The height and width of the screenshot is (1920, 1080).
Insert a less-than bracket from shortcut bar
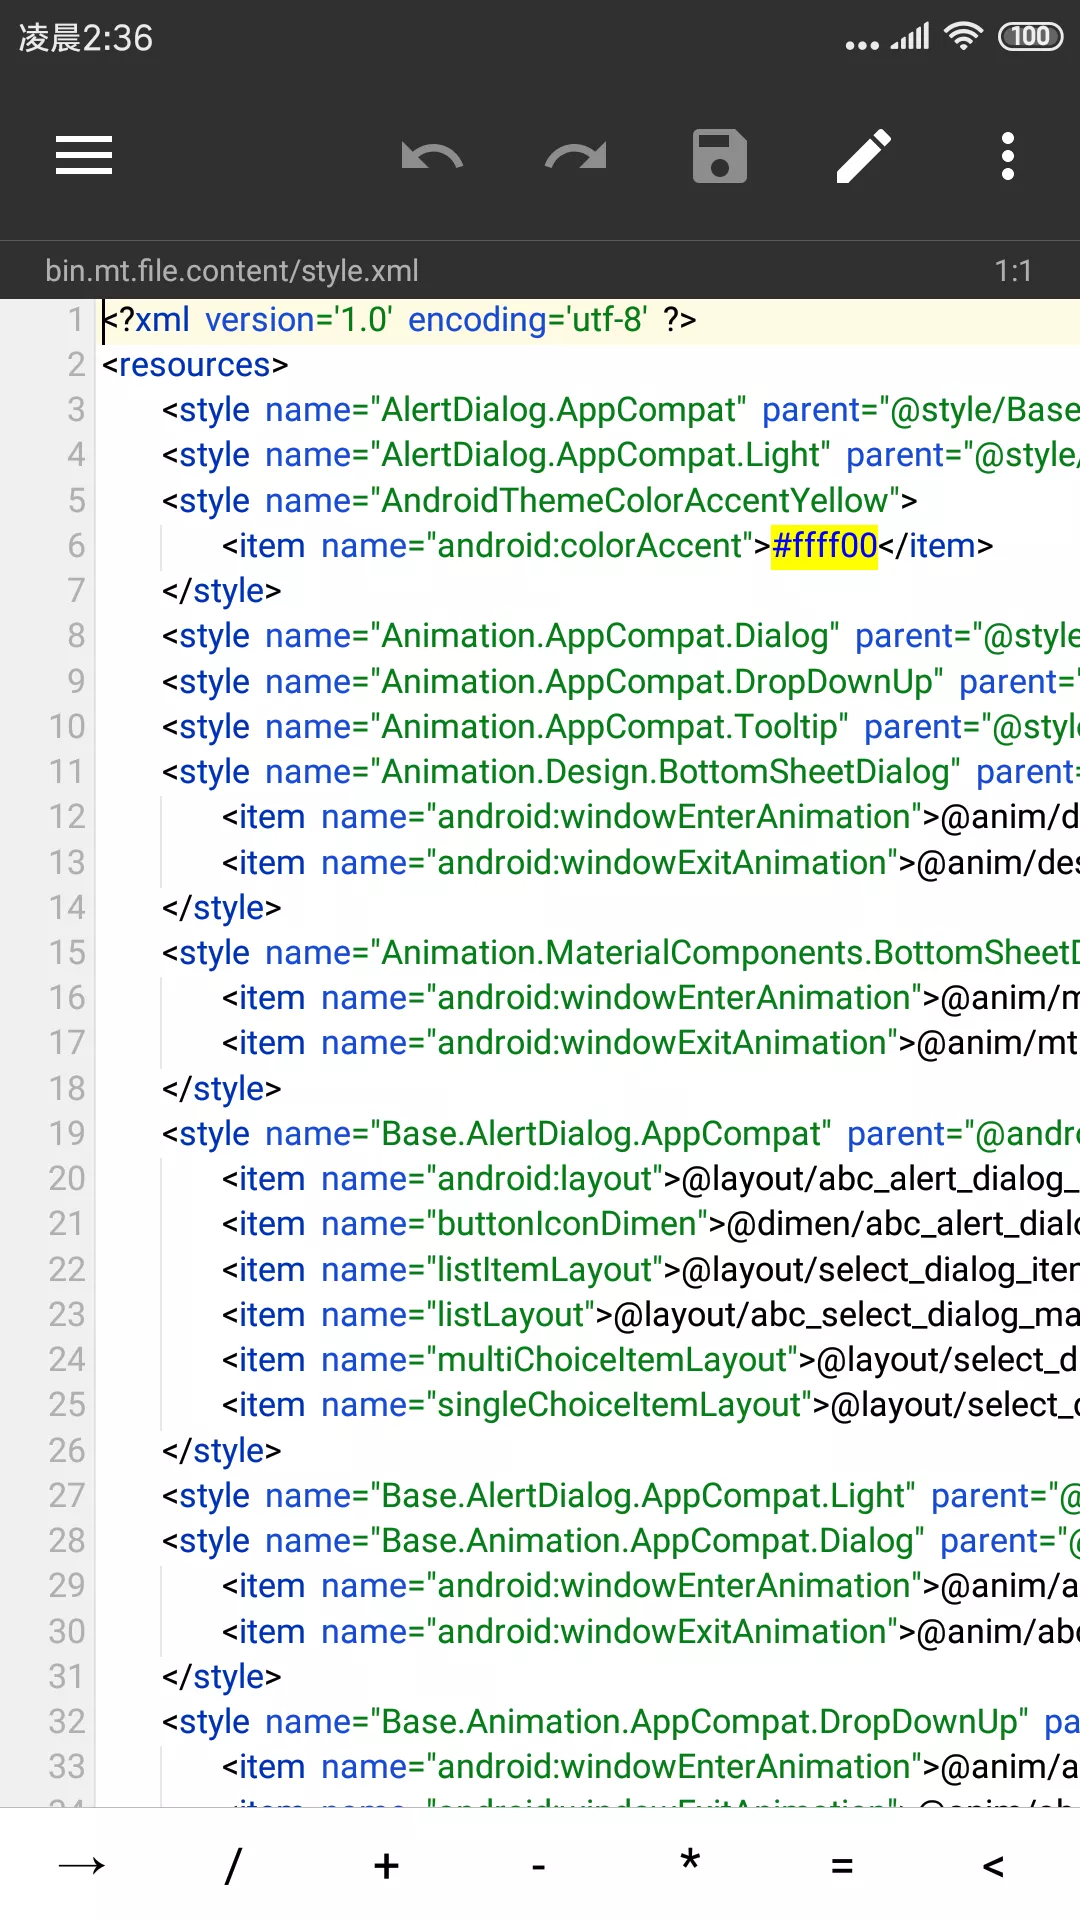(x=993, y=1865)
